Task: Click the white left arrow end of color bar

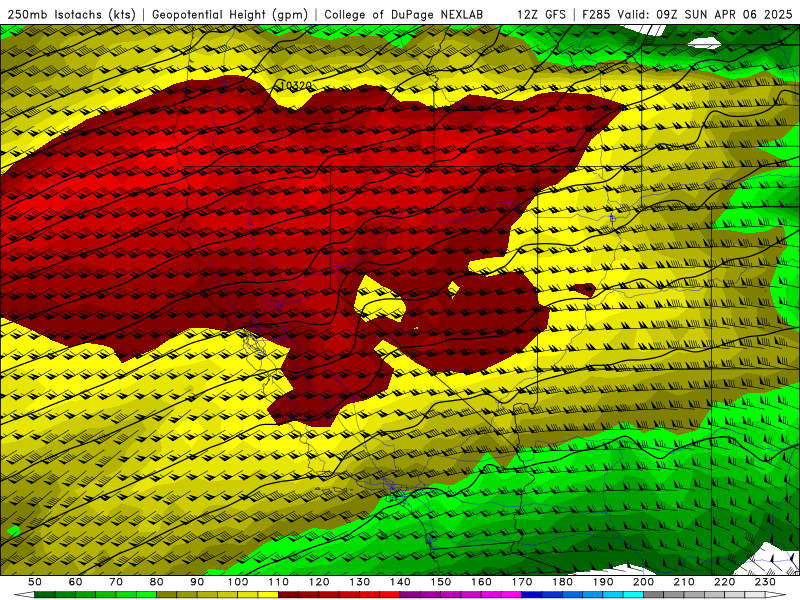Action: (x=24, y=595)
